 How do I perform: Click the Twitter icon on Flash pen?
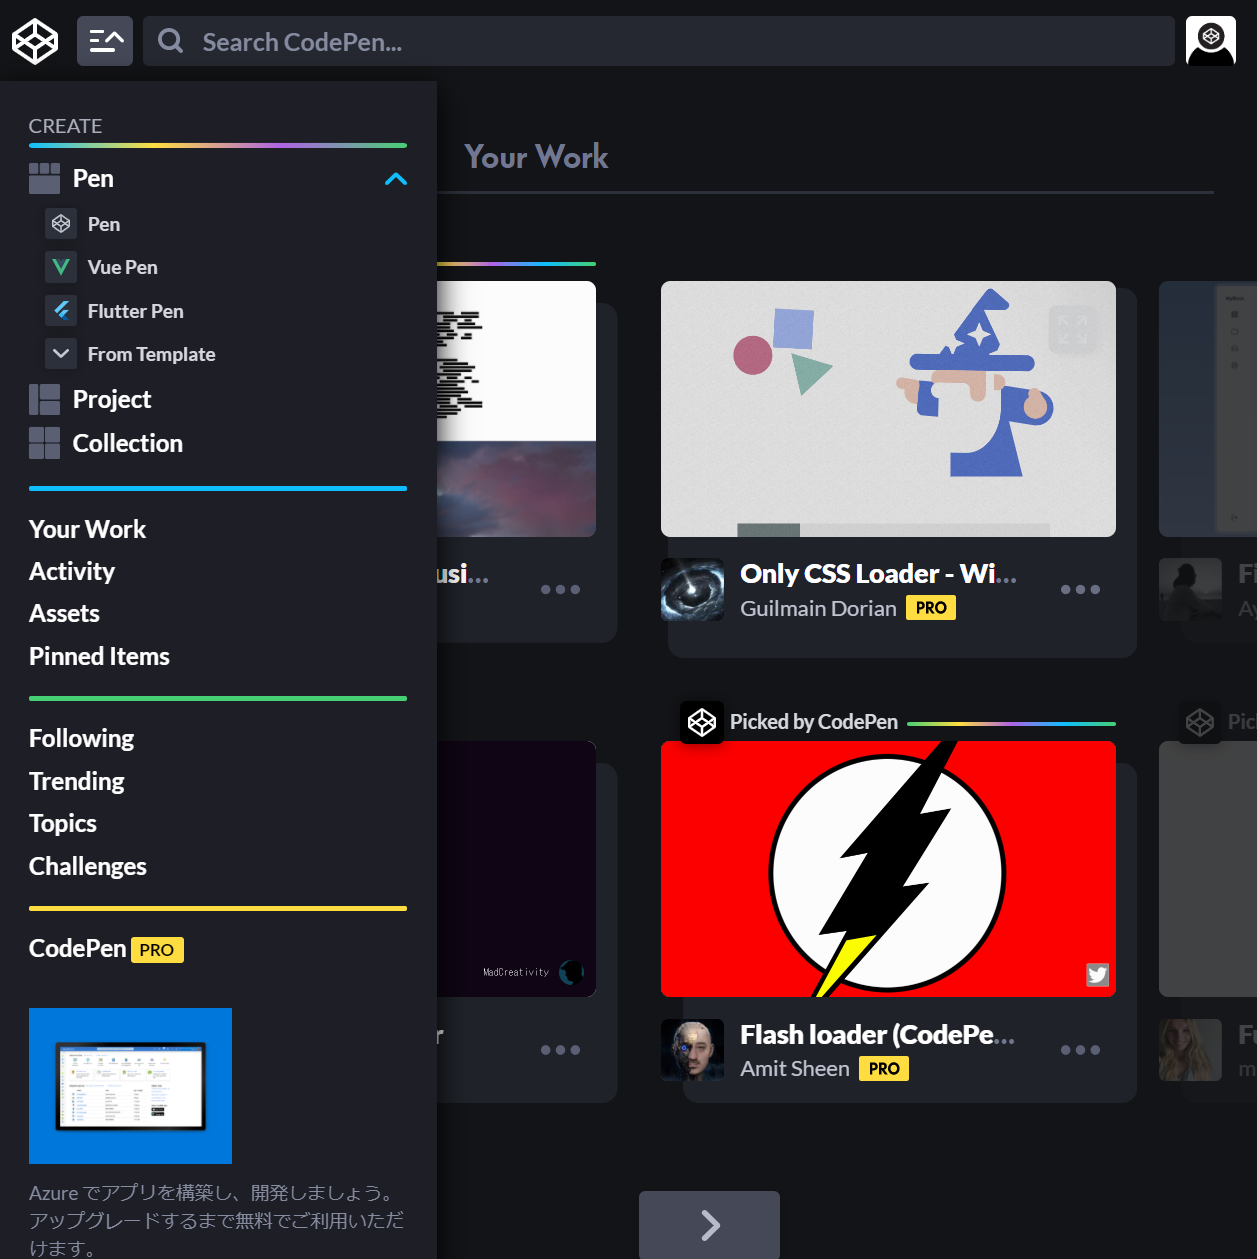(x=1097, y=975)
